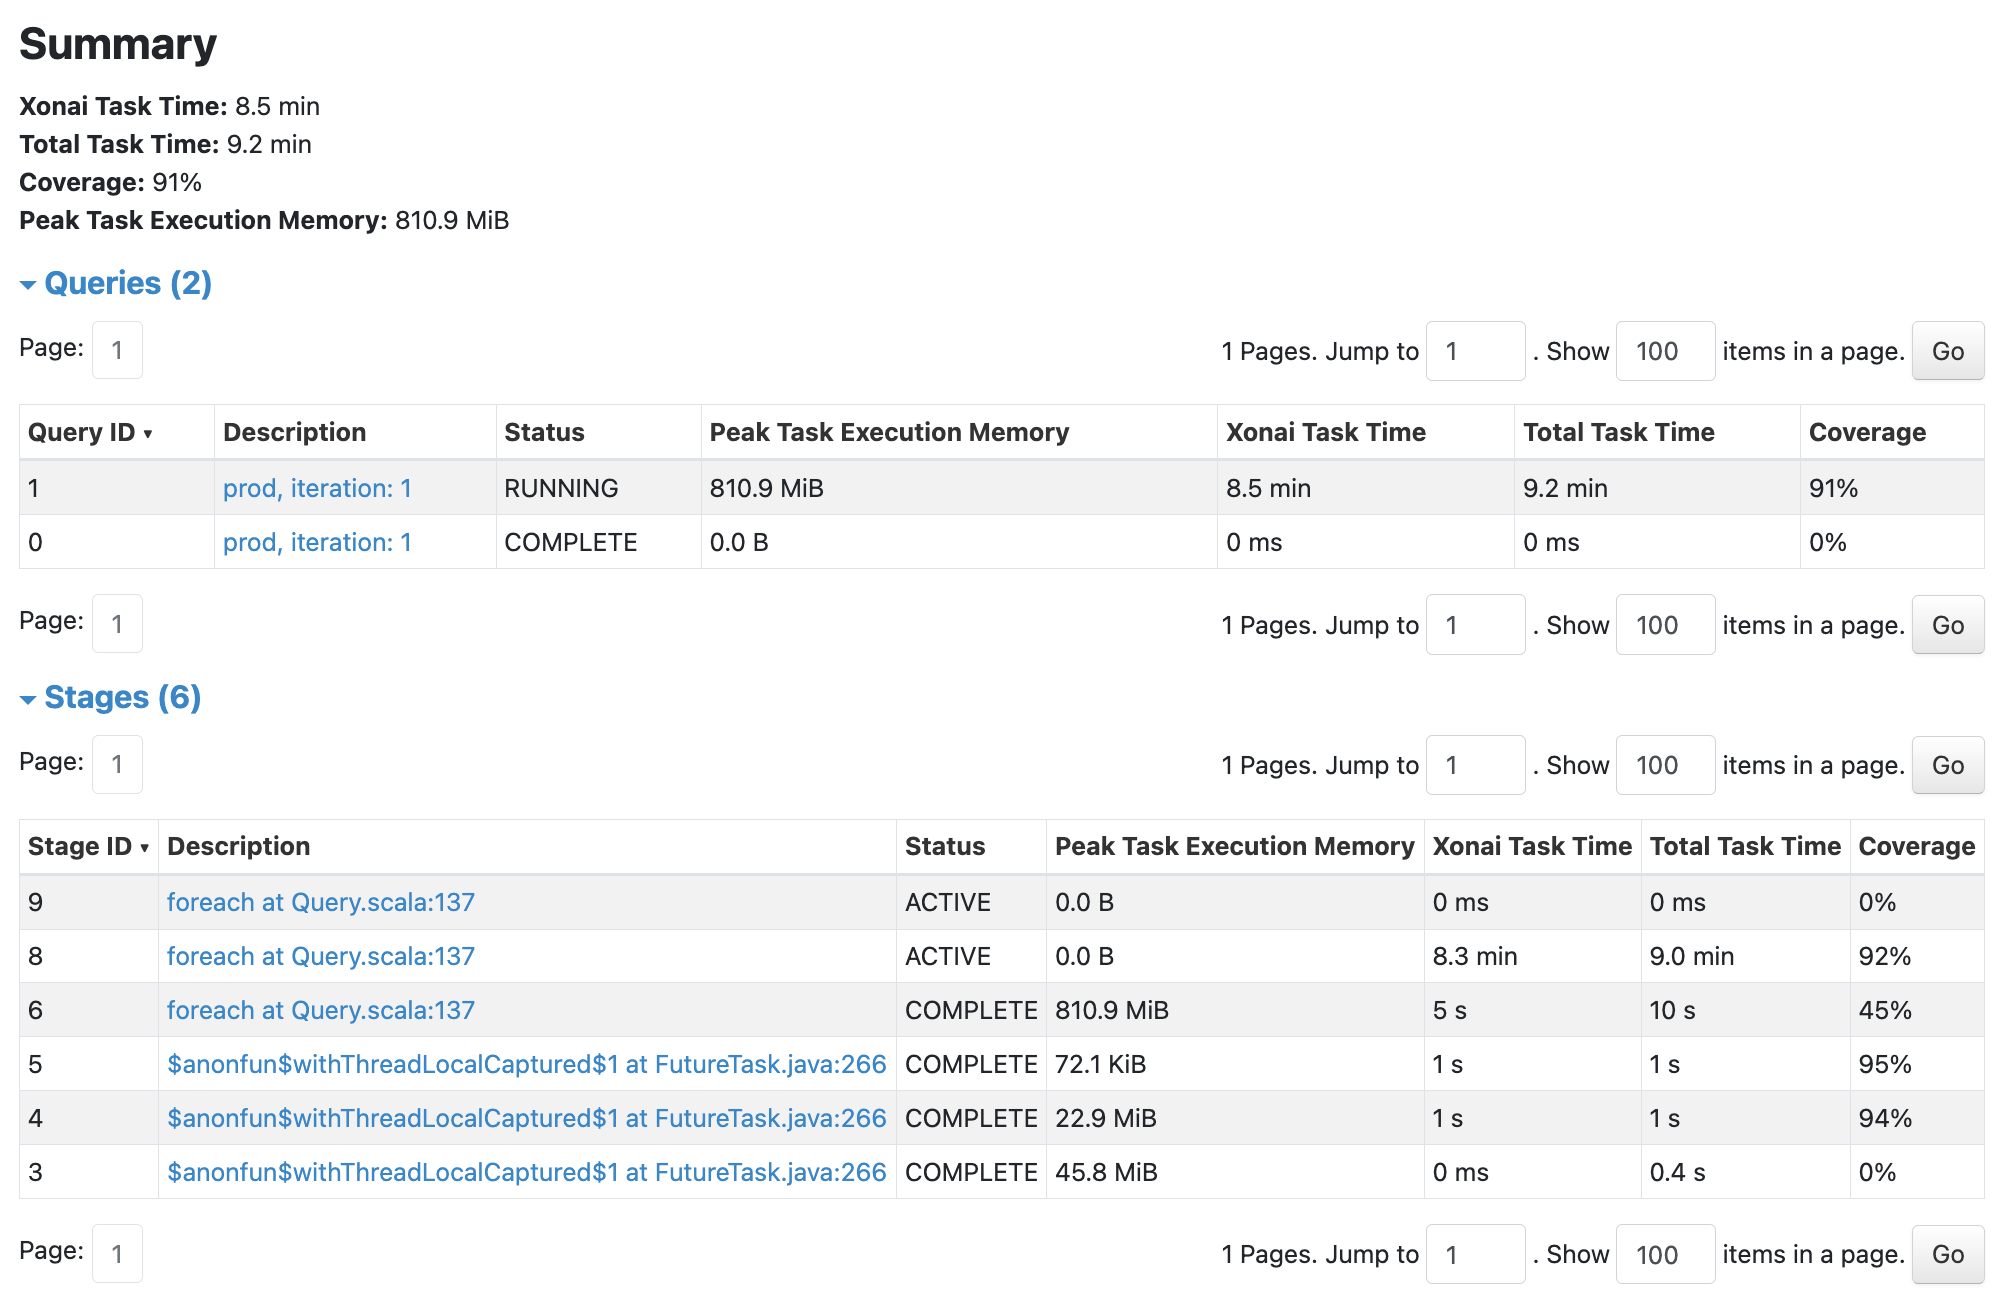2002x1296 pixels.
Task: Select Summary Coverage: 91% line
Action: [x=110, y=182]
